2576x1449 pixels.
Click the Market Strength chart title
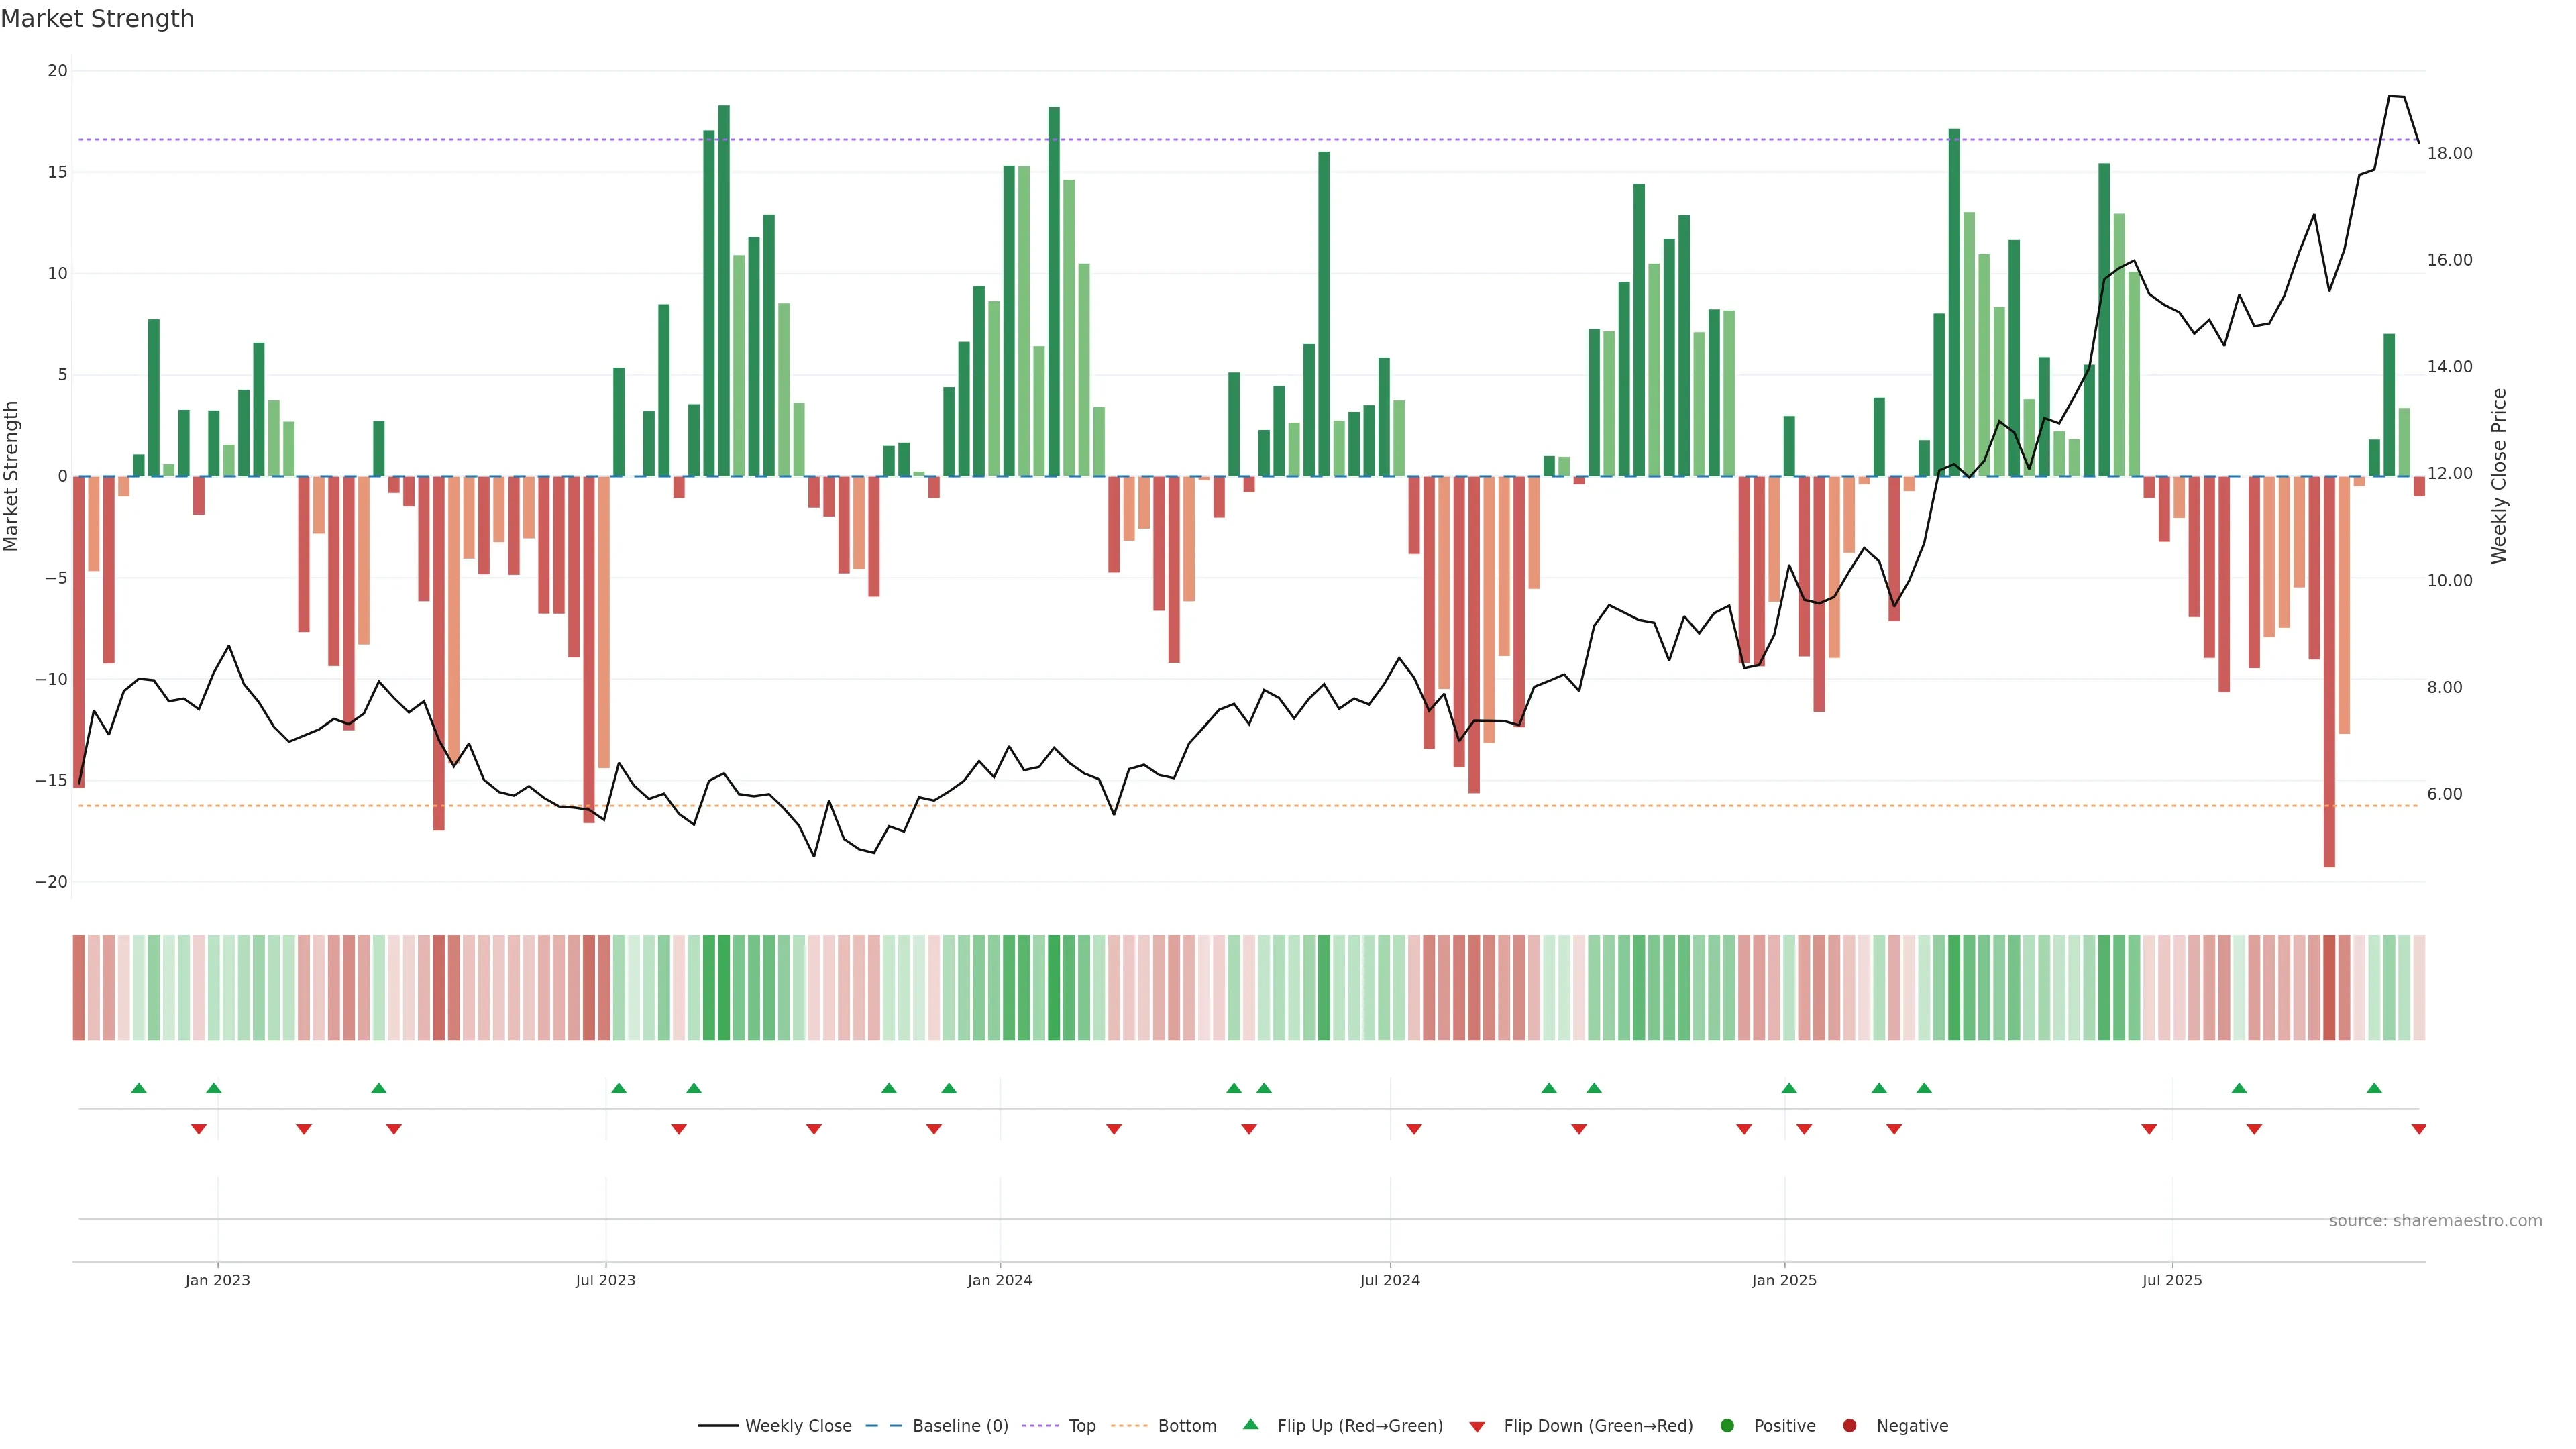click(x=97, y=19)
